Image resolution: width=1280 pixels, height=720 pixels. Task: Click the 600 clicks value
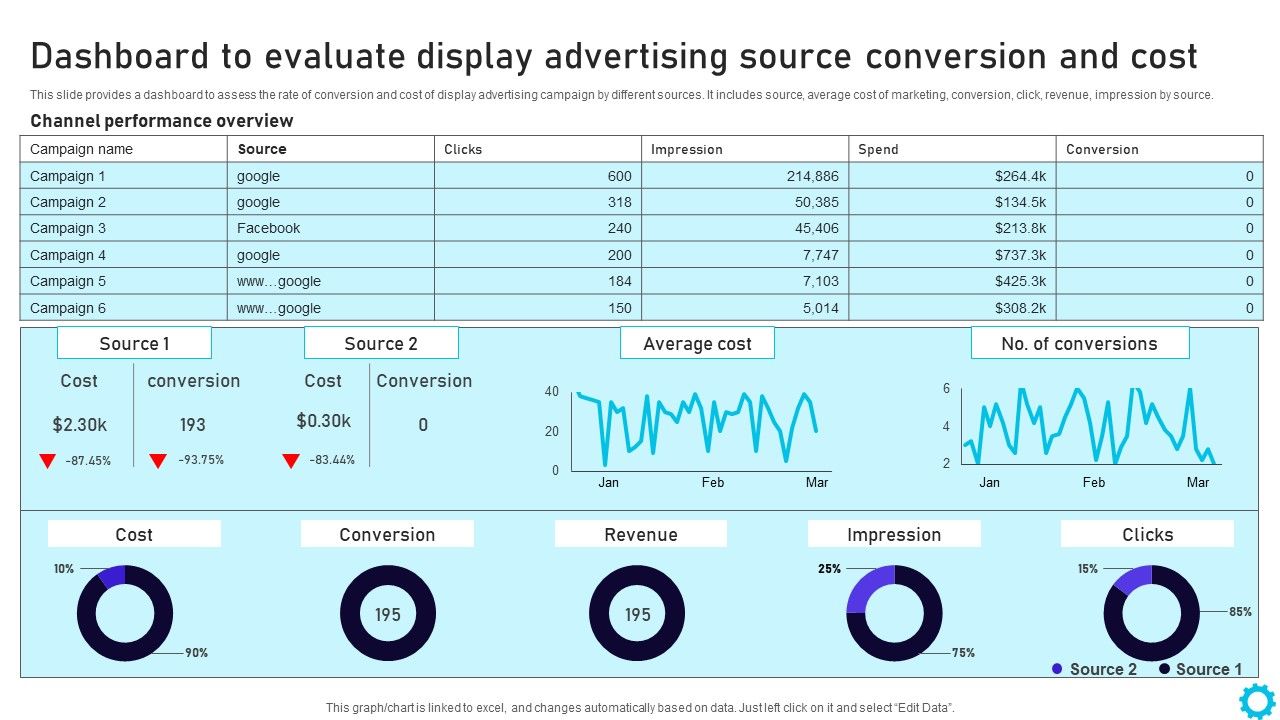tap(620, 176)
